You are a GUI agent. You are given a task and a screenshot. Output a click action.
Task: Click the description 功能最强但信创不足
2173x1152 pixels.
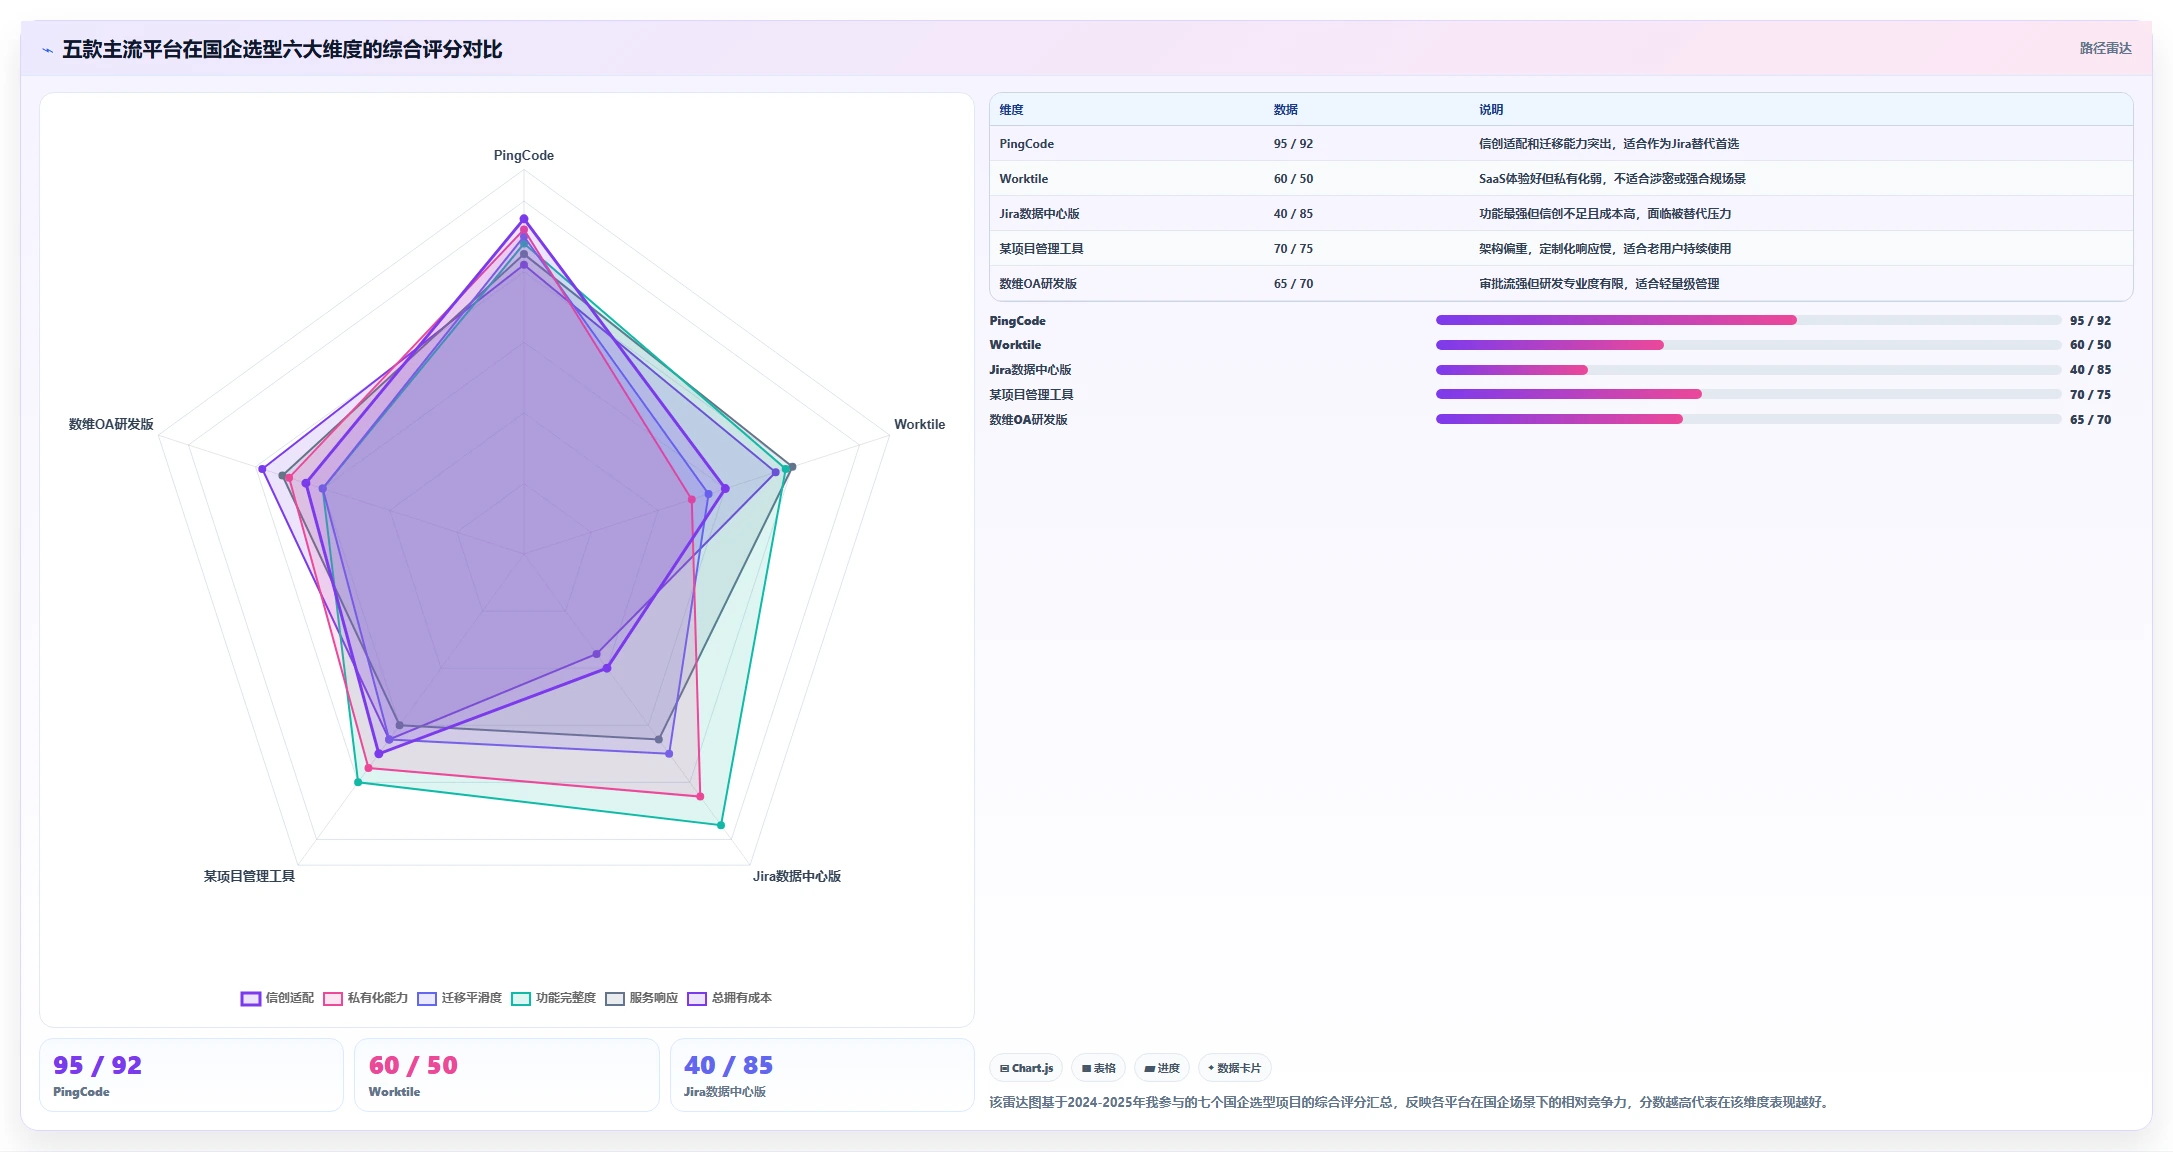1605,214
